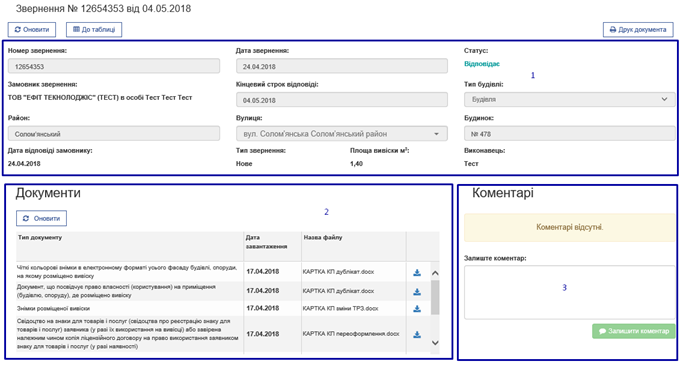Go back via До таблиці button
The width and height of the screenshot is (680, 385).
94,29
